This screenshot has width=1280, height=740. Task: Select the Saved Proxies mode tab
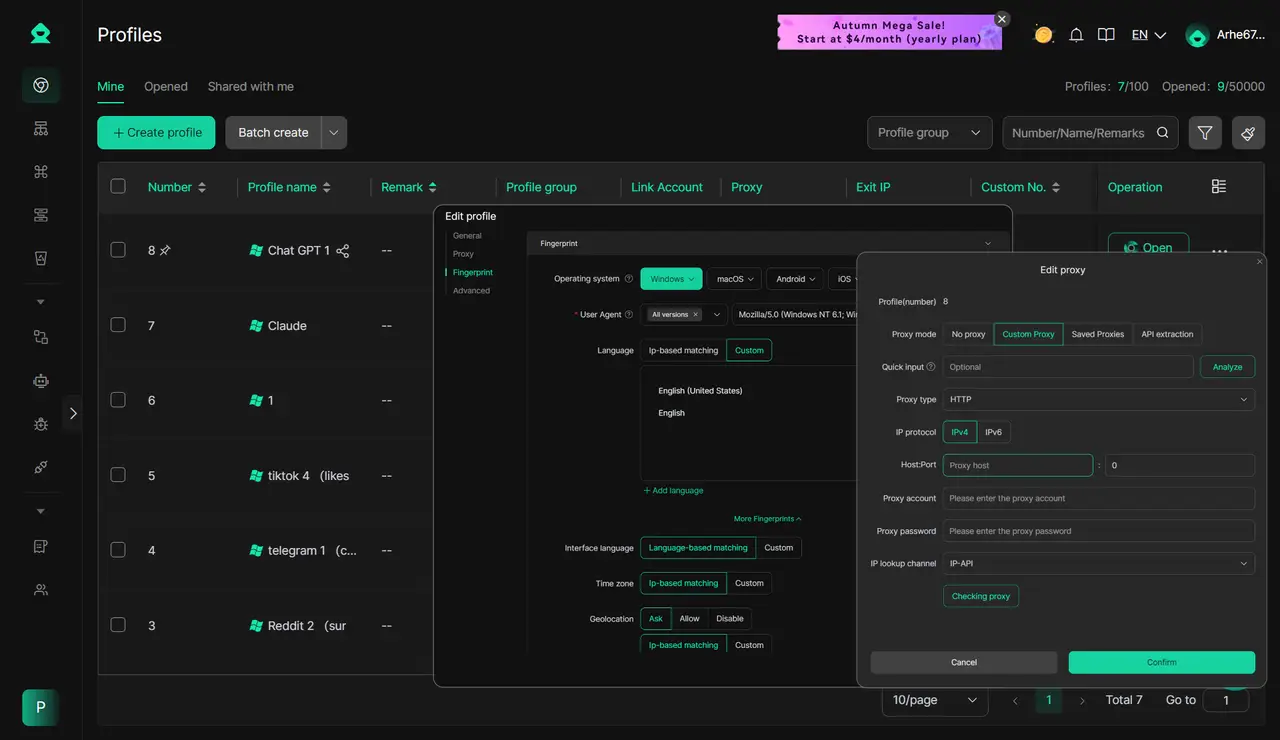[x=1097, y=334]
